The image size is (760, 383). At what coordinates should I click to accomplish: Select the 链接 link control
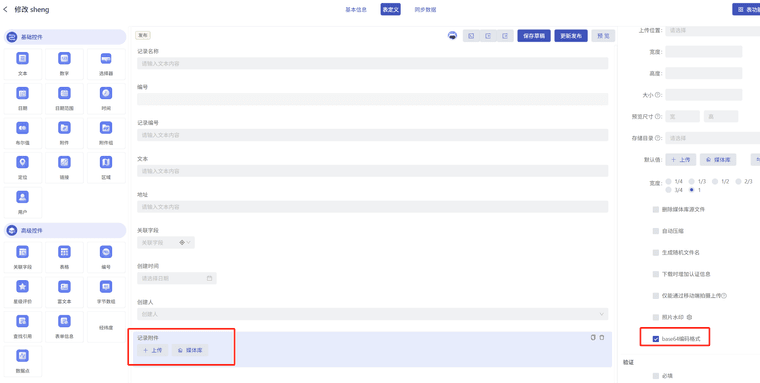(x=64, y=168)
